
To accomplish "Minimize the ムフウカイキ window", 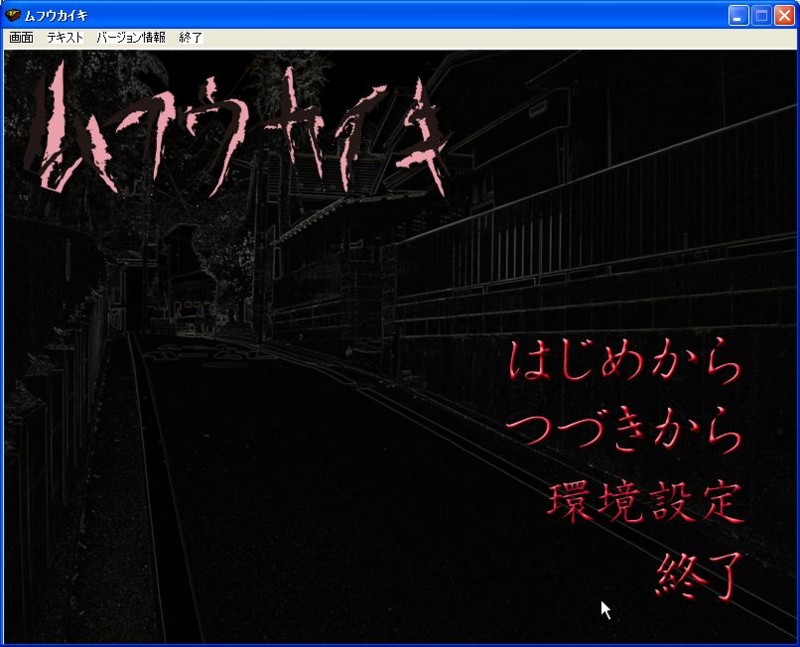I will click(x=737, y=16).
